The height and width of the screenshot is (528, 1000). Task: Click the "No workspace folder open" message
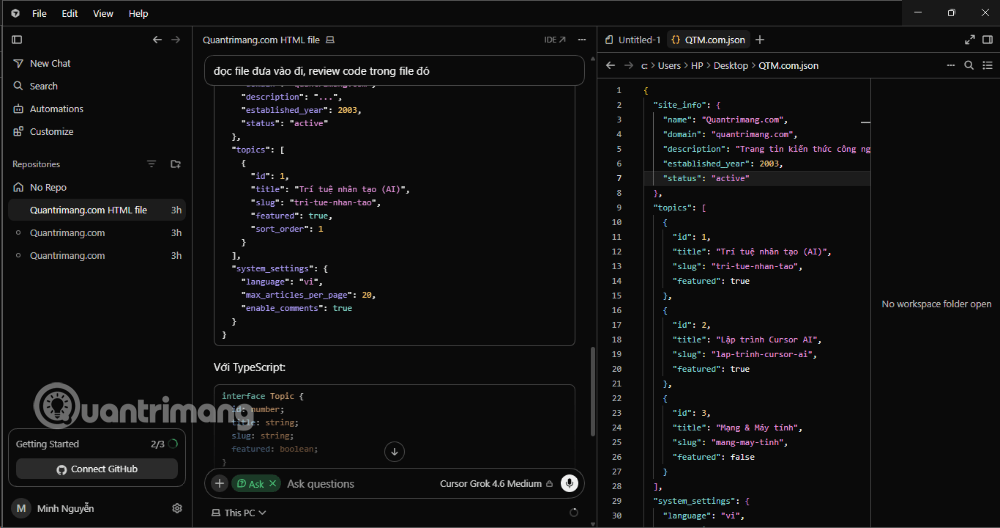point(936,304)
